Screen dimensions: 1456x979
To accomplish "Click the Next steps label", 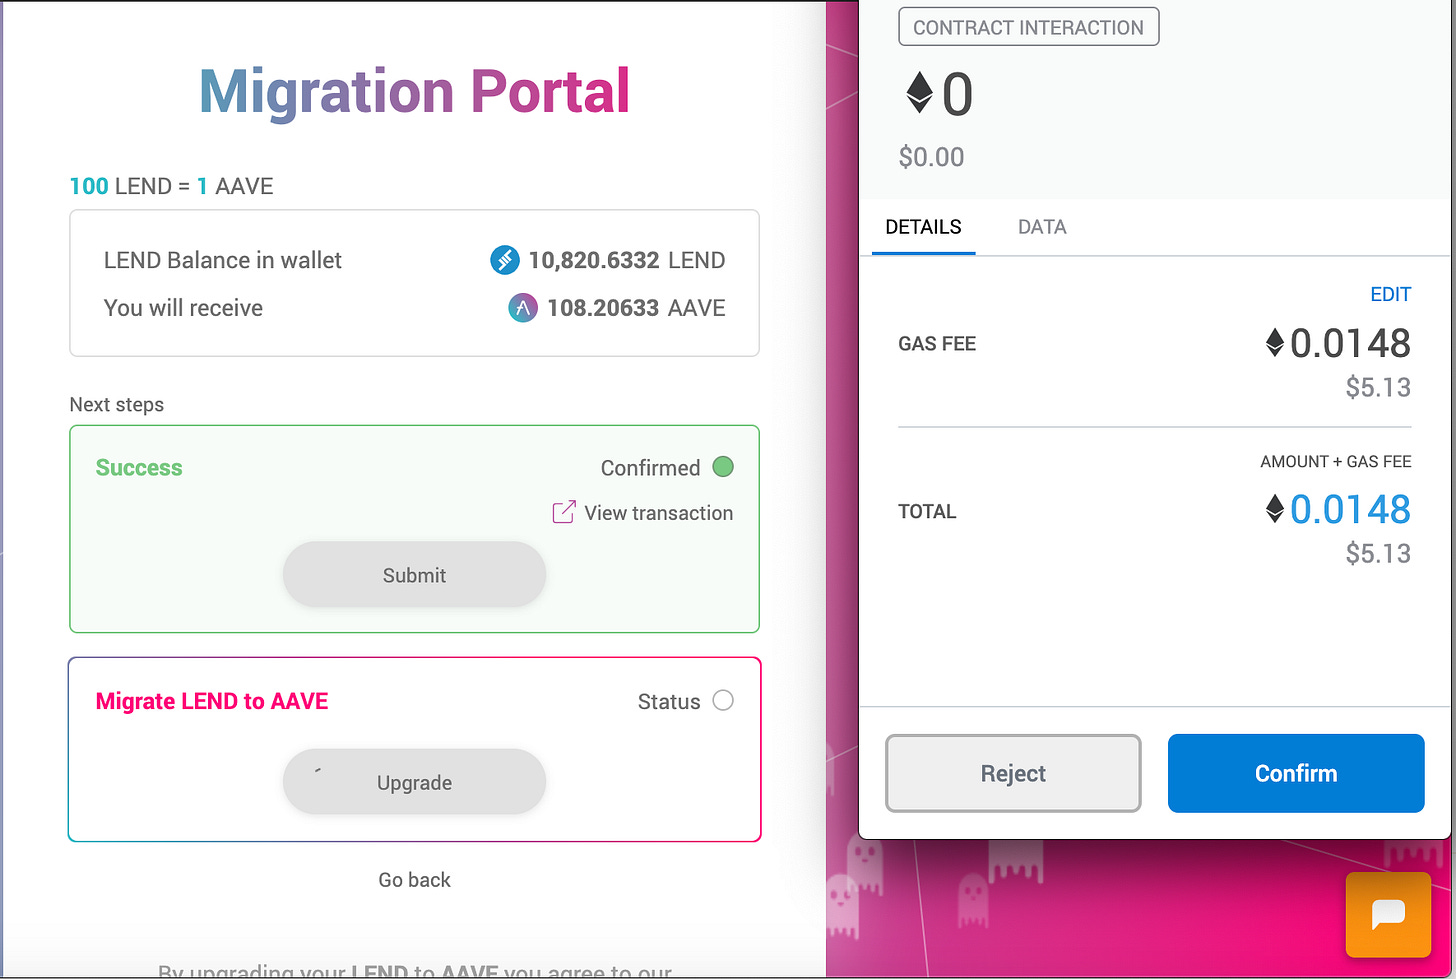I will tap(117, 405).
